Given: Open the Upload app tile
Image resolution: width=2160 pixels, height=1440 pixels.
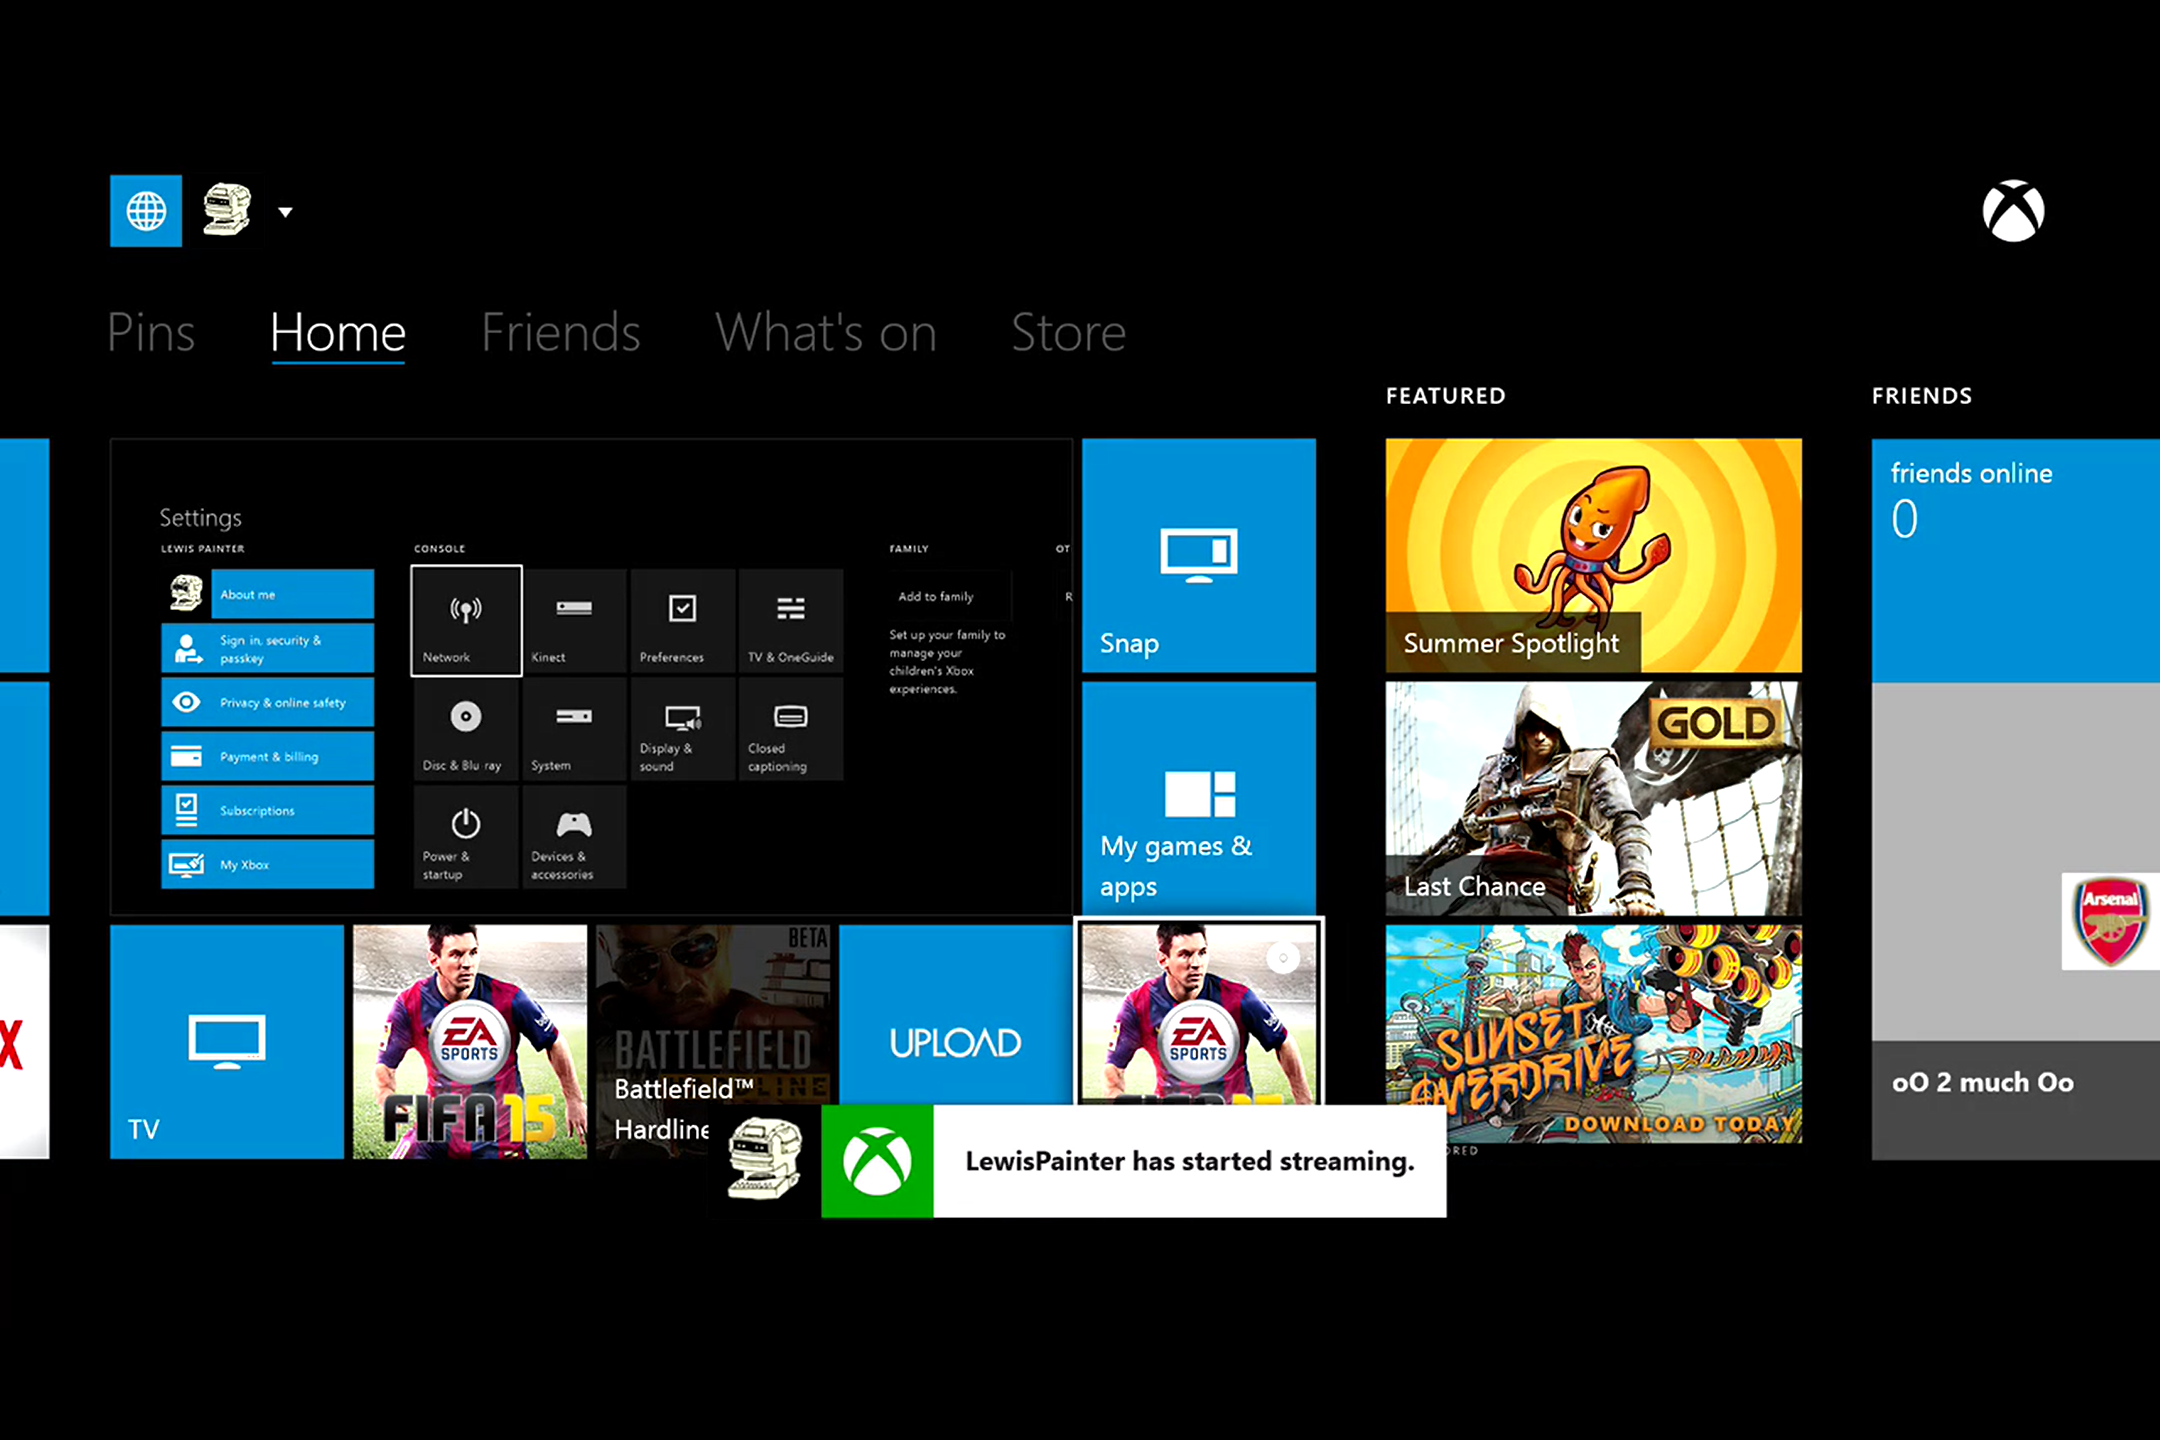Looking at the screenshot, I should point(956,1014).
